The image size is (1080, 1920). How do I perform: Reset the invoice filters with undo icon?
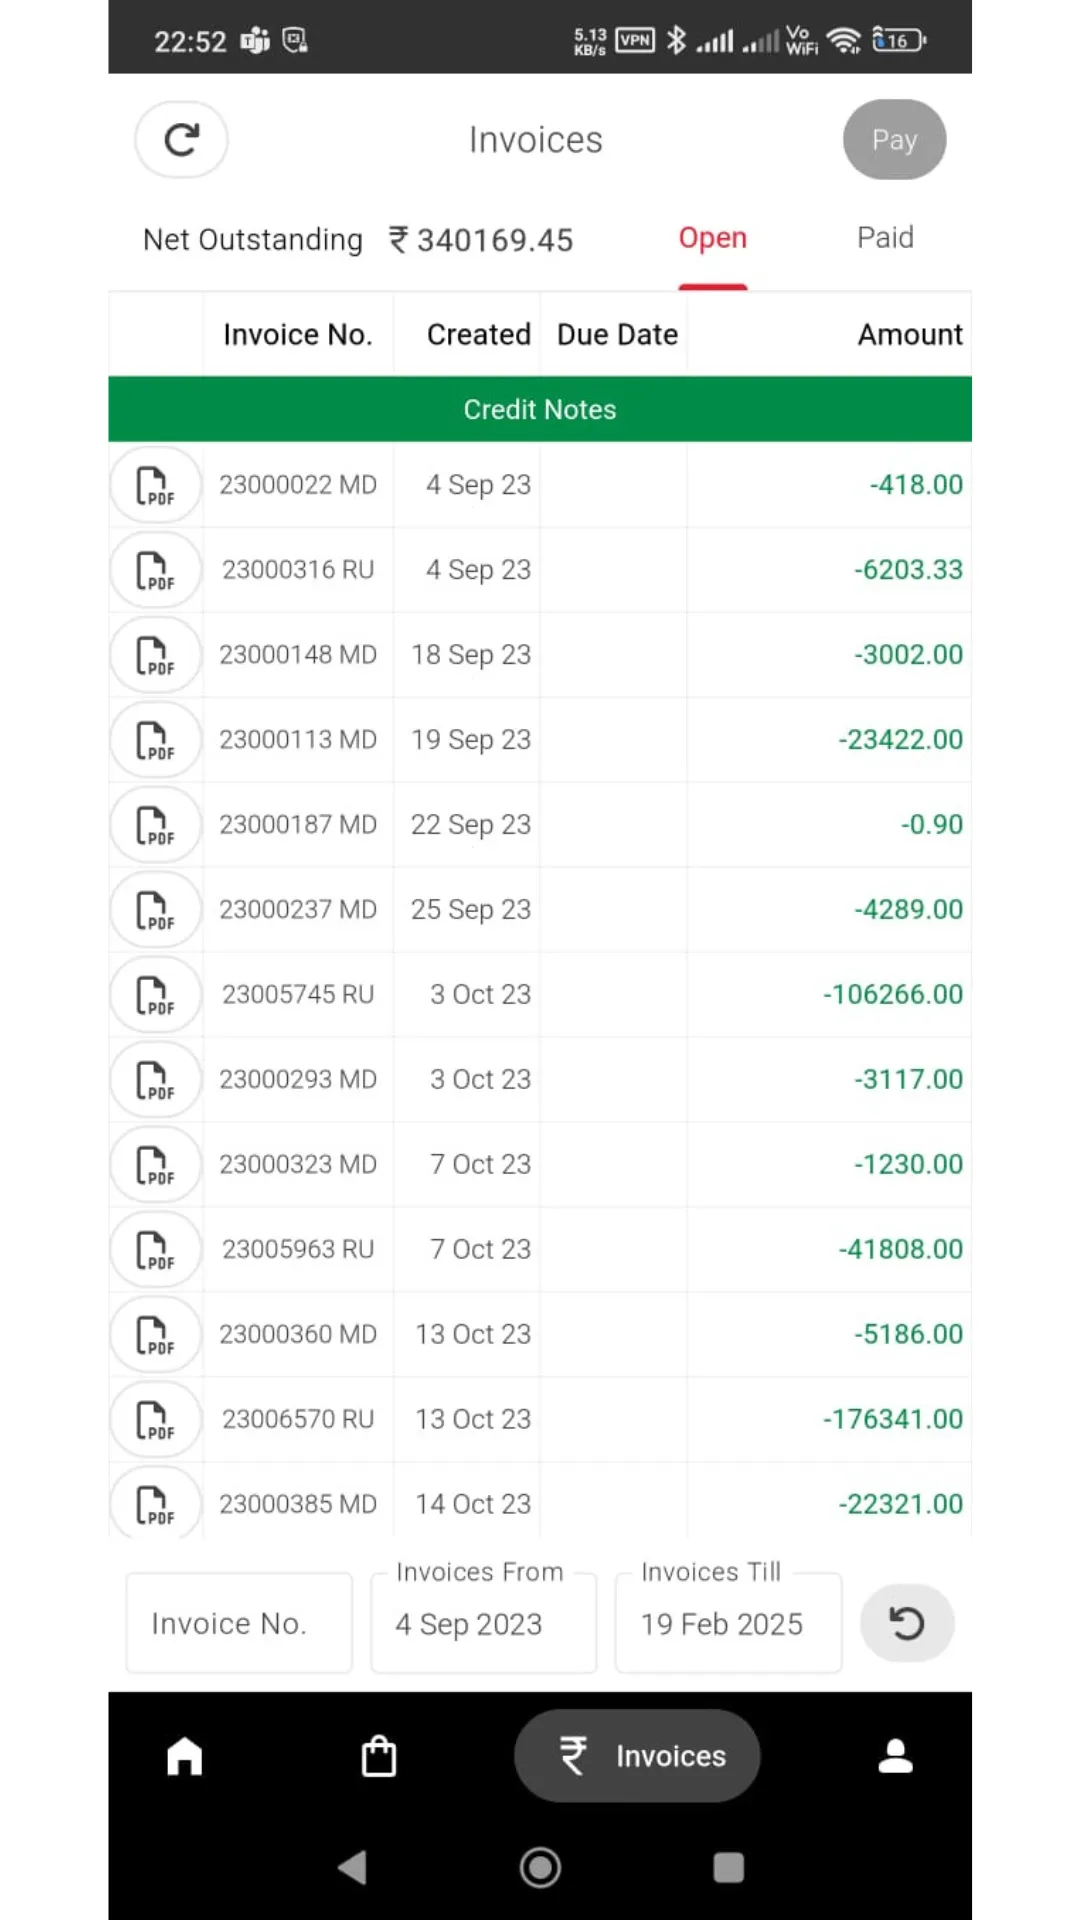click(x=907, y=1623)
